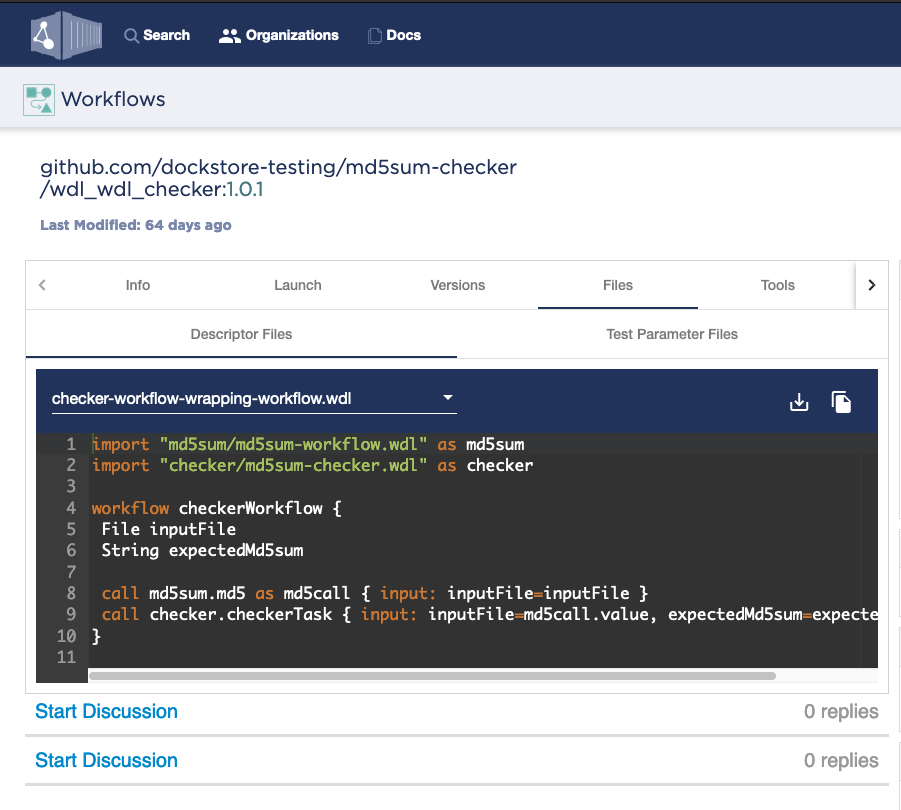Open the Descriptor Files sub-tab
Image resolution: width=901 pixels, height=810 pixels.
pos(241,334)
